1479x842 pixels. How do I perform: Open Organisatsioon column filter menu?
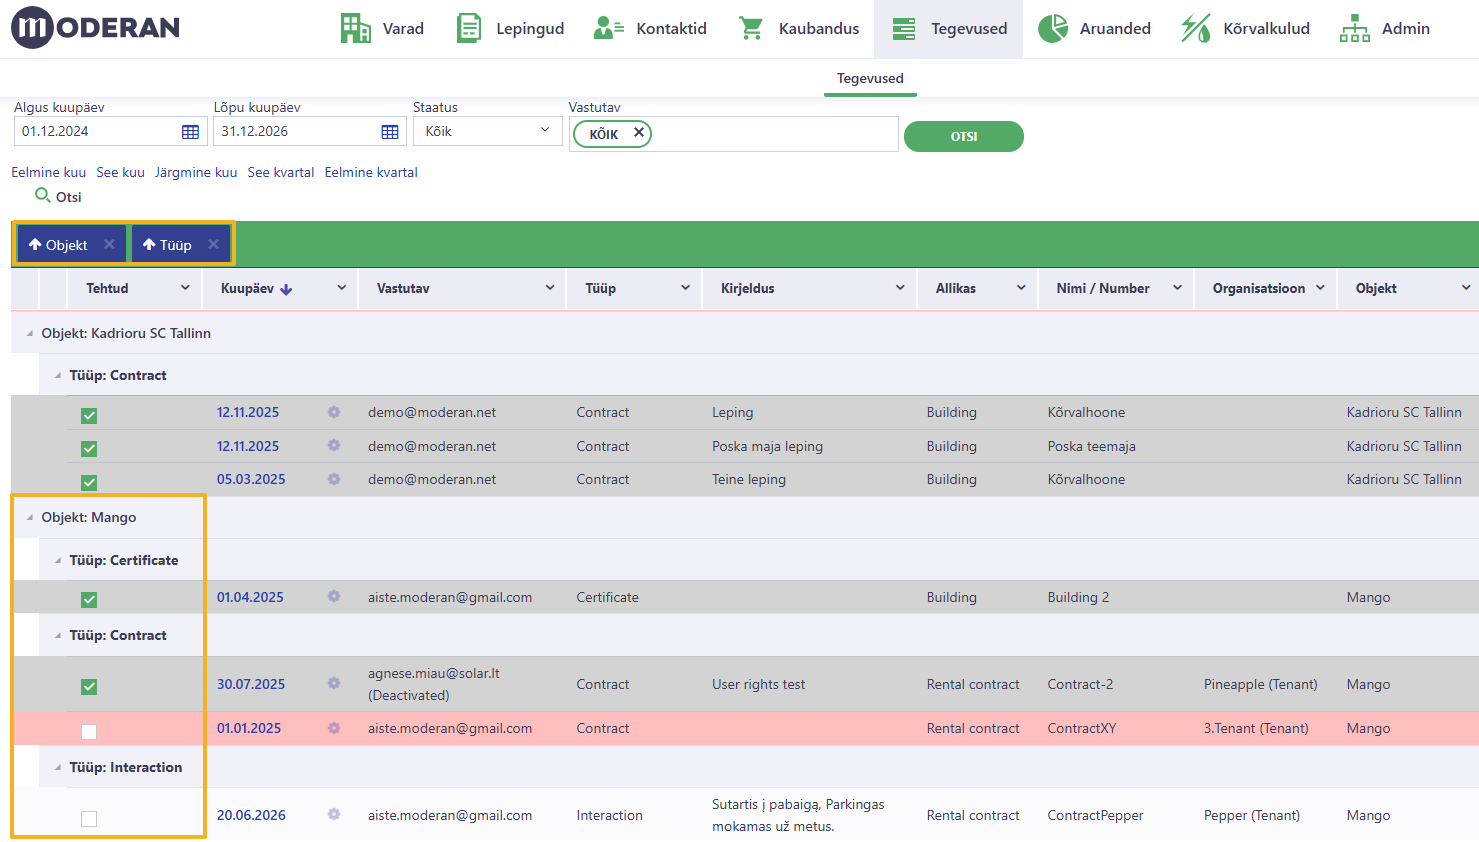(1320, 288)
